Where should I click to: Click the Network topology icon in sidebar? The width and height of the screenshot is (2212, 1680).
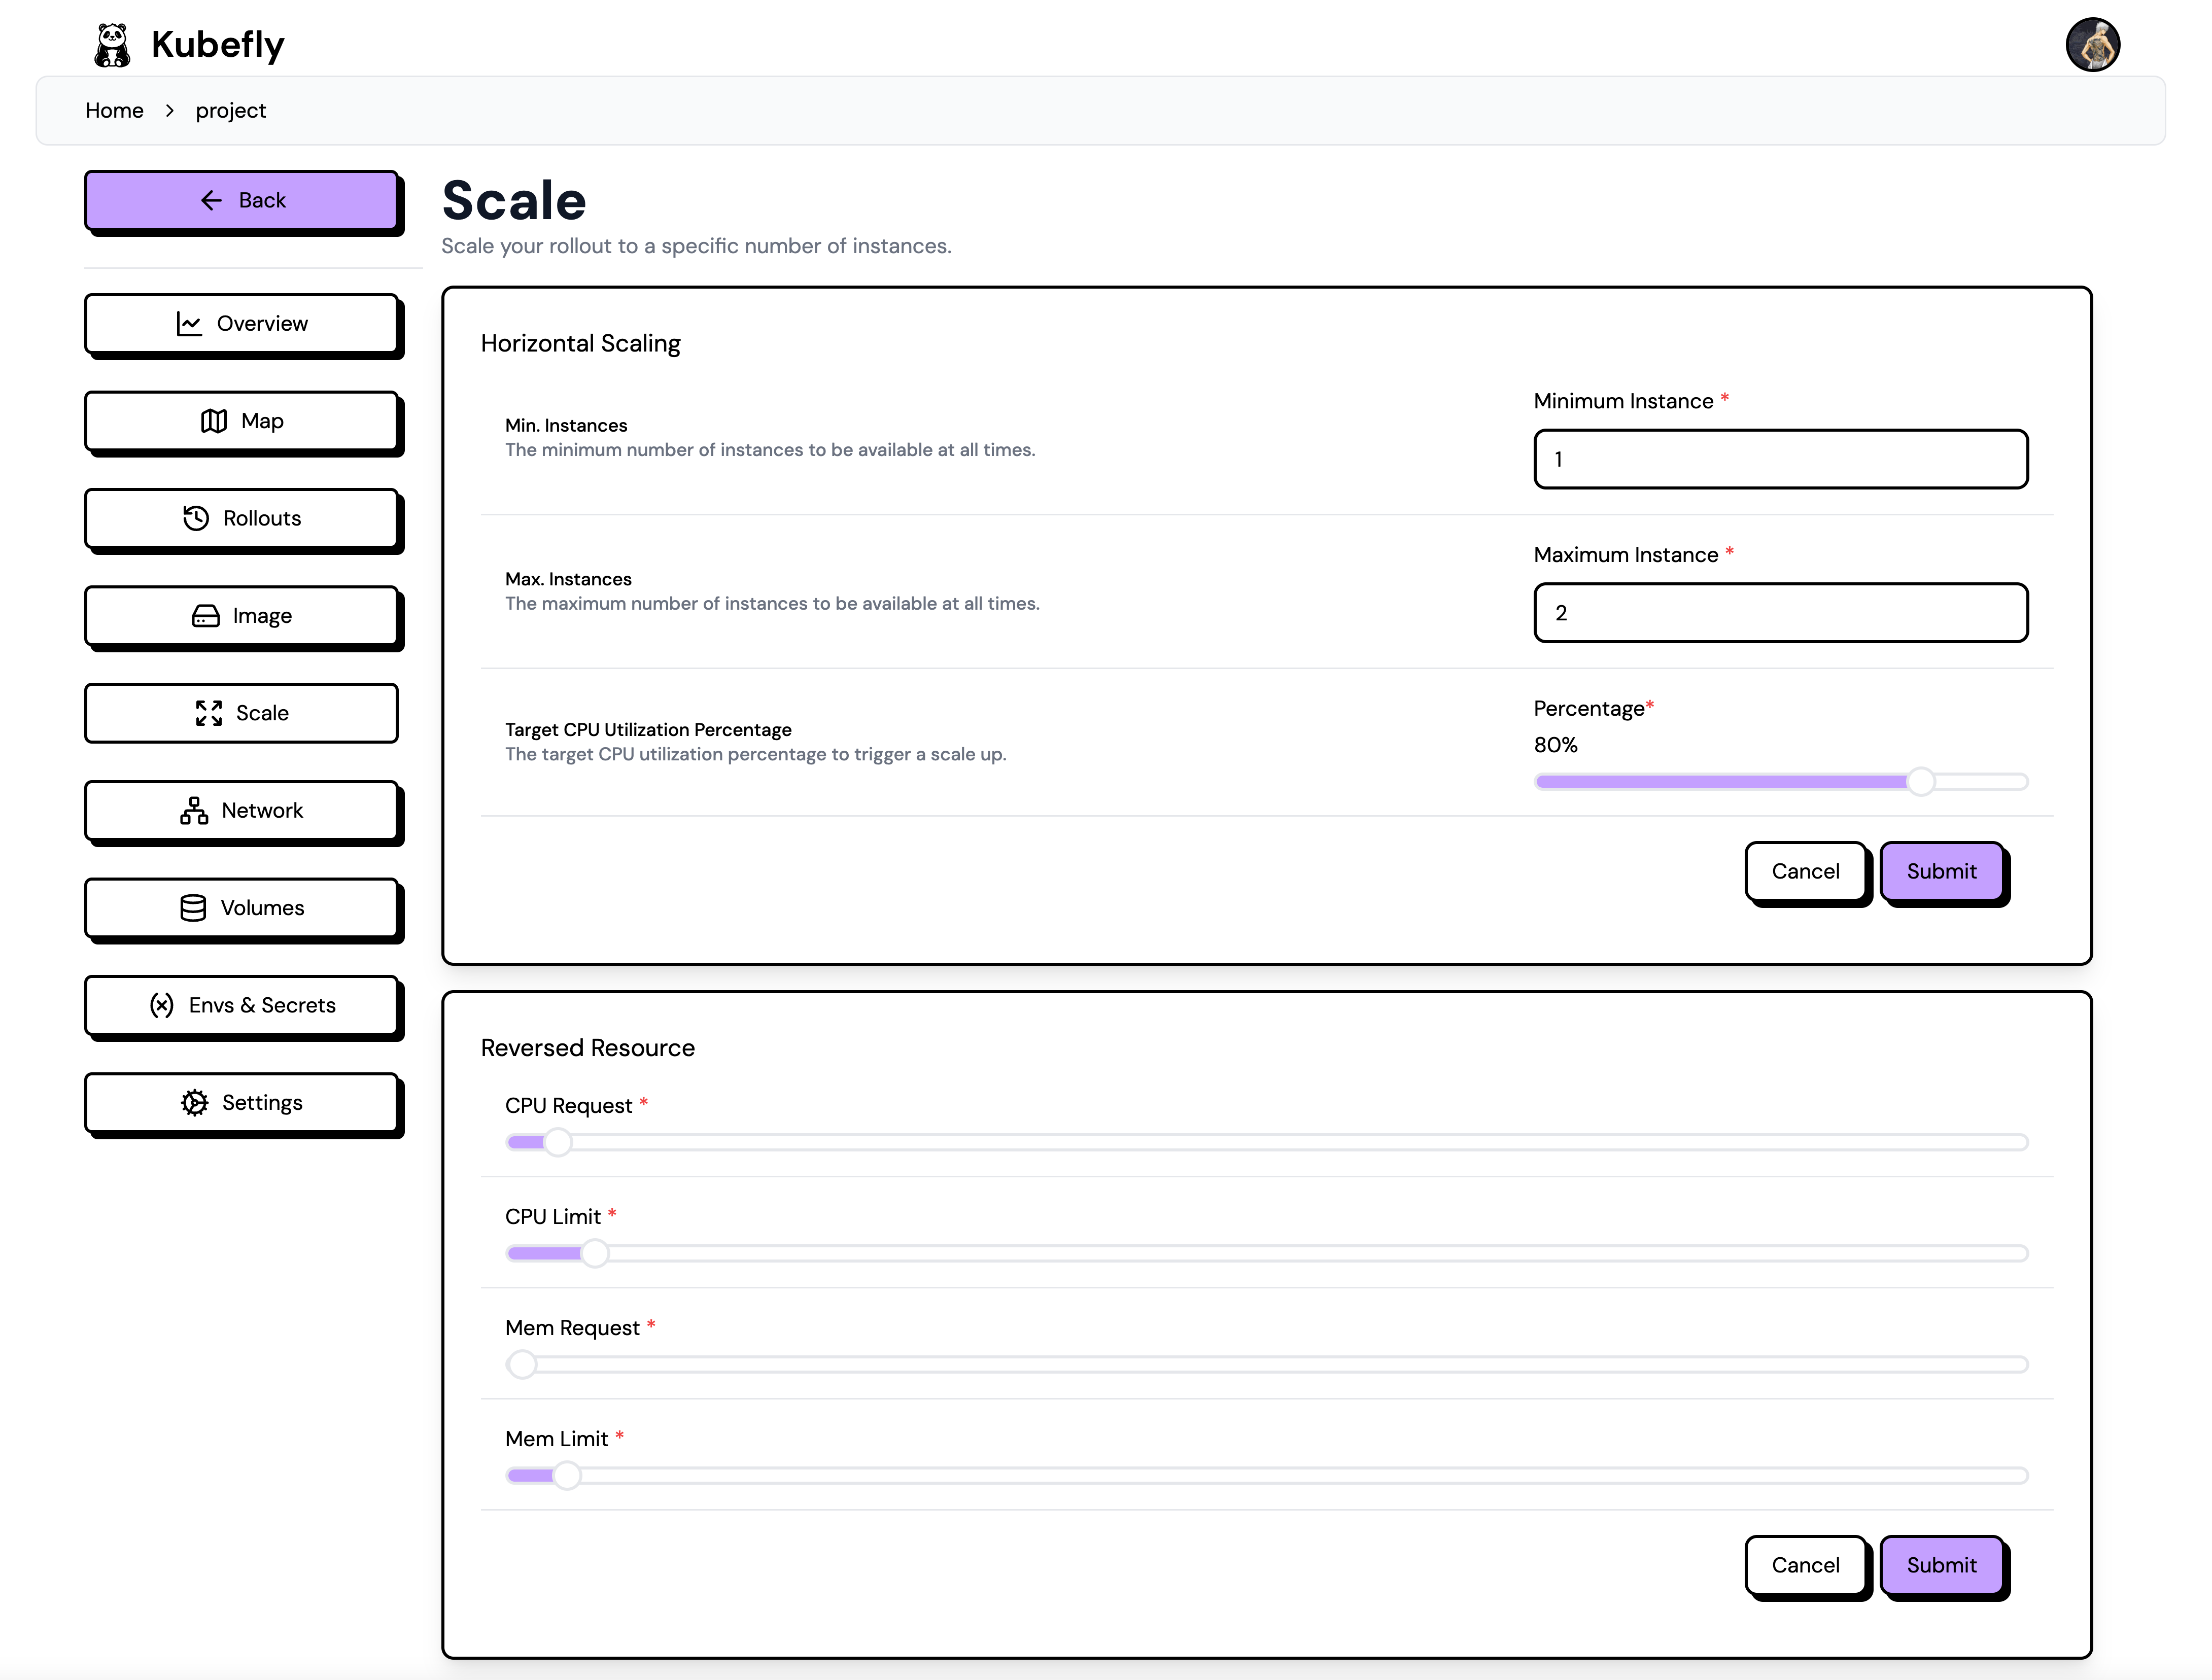point(194,811)
